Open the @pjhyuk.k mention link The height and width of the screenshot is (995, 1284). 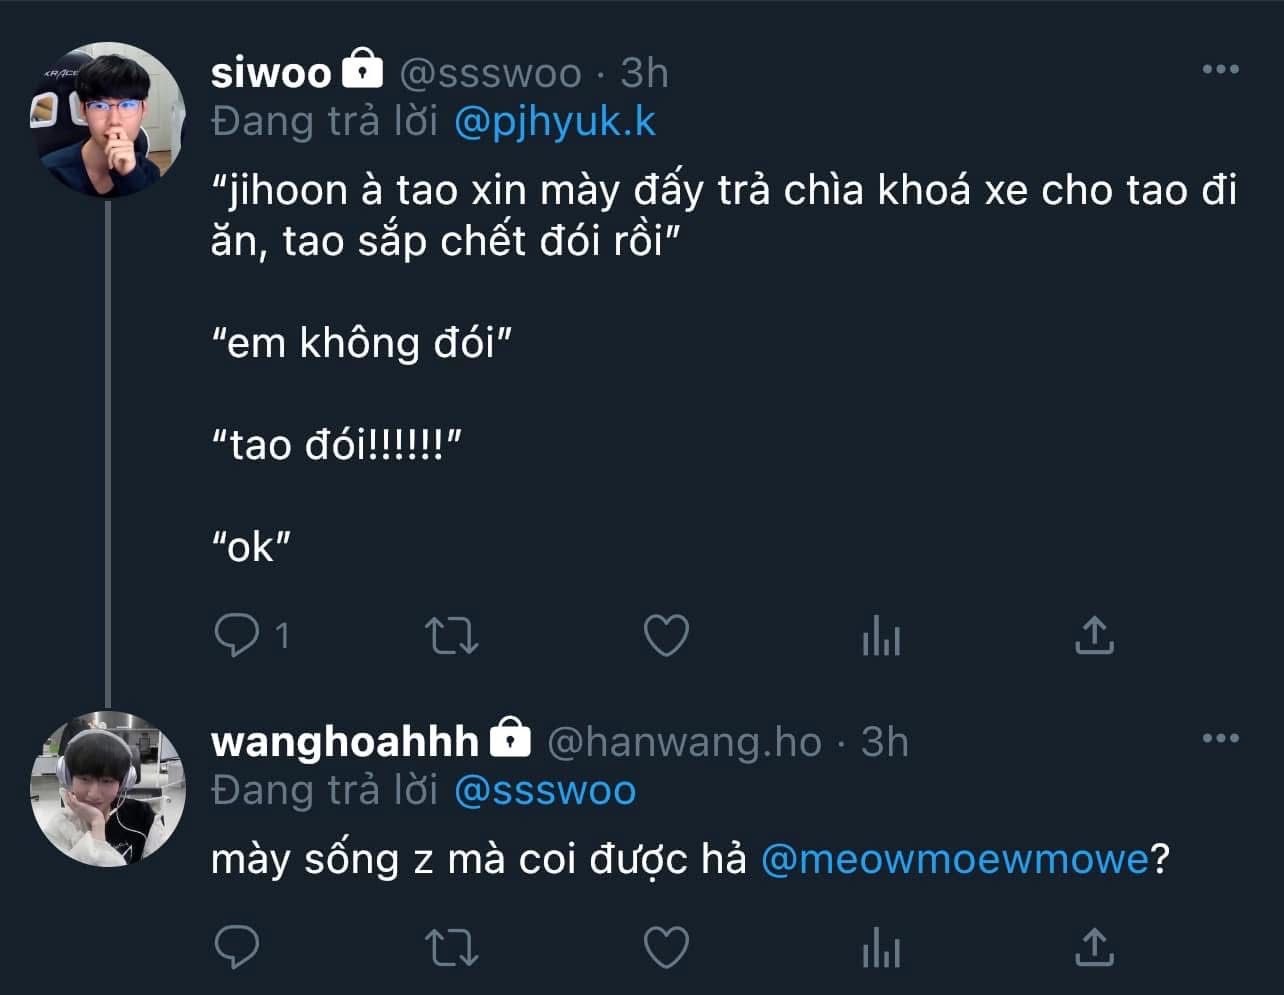pos(555,121)
